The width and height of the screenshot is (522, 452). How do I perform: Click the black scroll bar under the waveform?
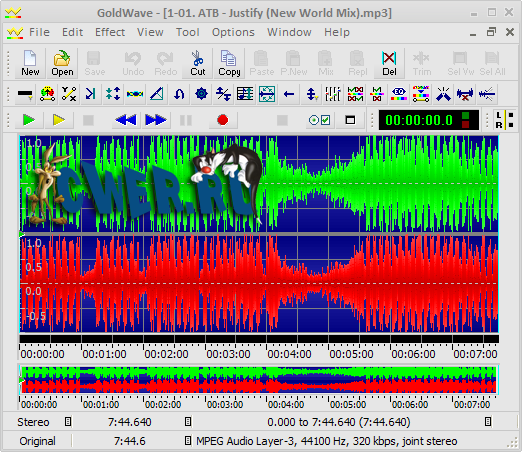pyautogui.click(x=259, y=339)
